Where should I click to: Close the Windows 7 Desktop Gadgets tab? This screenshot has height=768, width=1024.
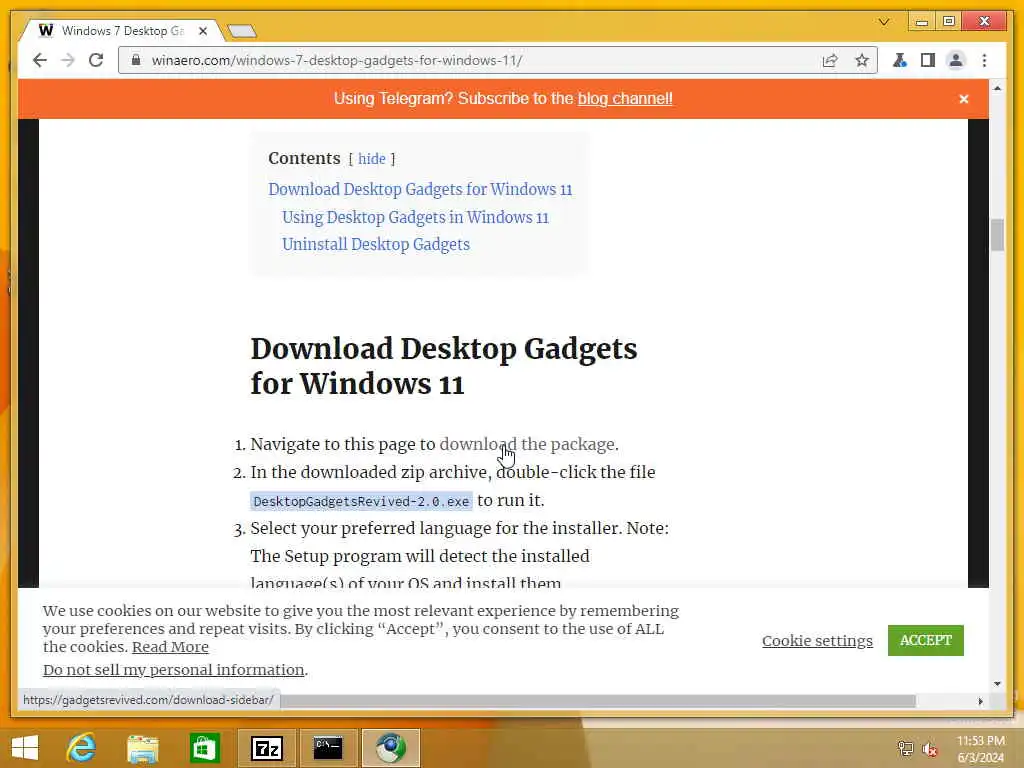[x=203, y=31]
